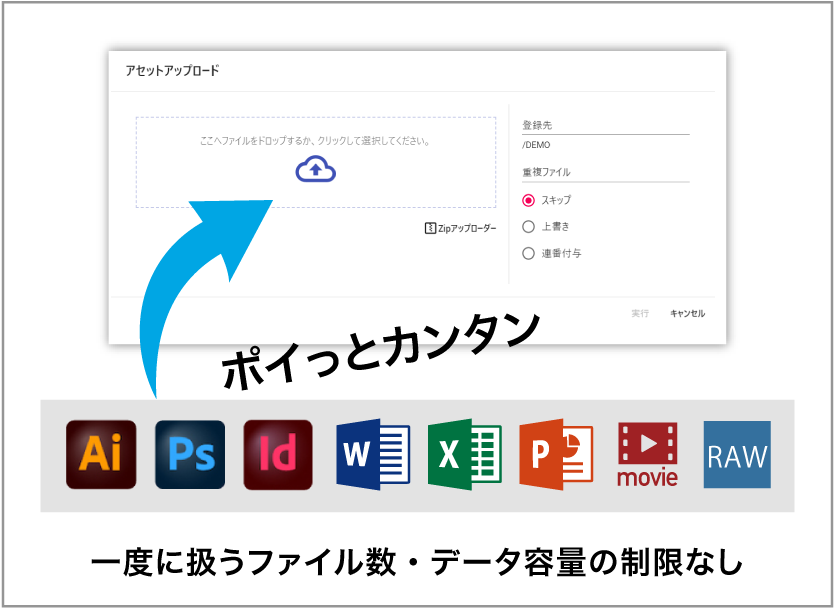Click the Adobe Illustrator Ai icon
This screenshot has height=609, width=835.
(101, 455)
